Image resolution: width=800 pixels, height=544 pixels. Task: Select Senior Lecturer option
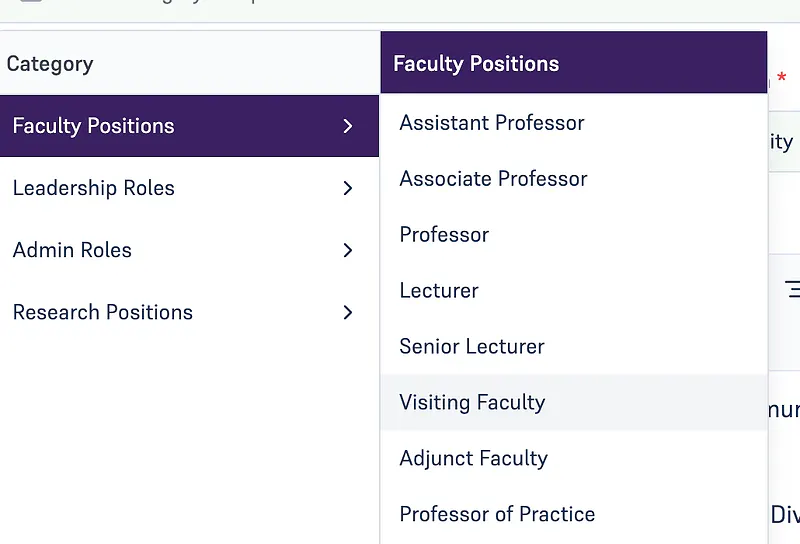(x=574, y=347)
